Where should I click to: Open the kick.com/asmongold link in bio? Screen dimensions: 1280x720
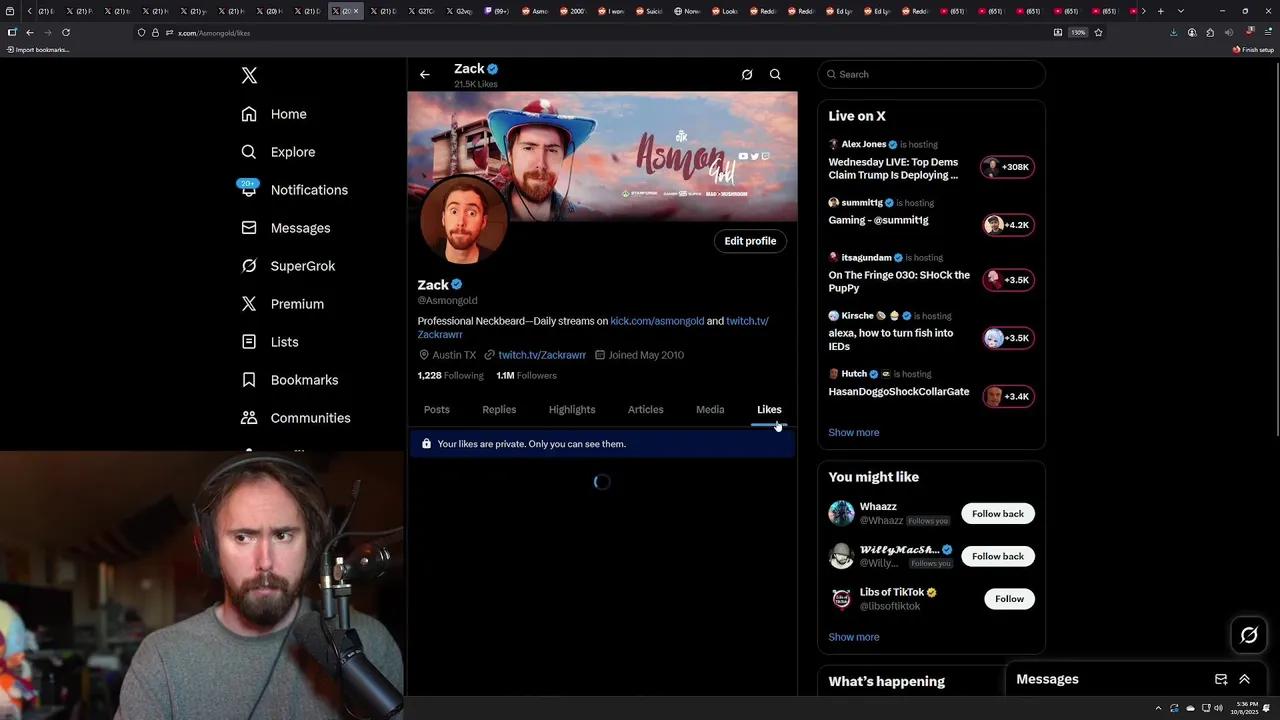[657, 321]
